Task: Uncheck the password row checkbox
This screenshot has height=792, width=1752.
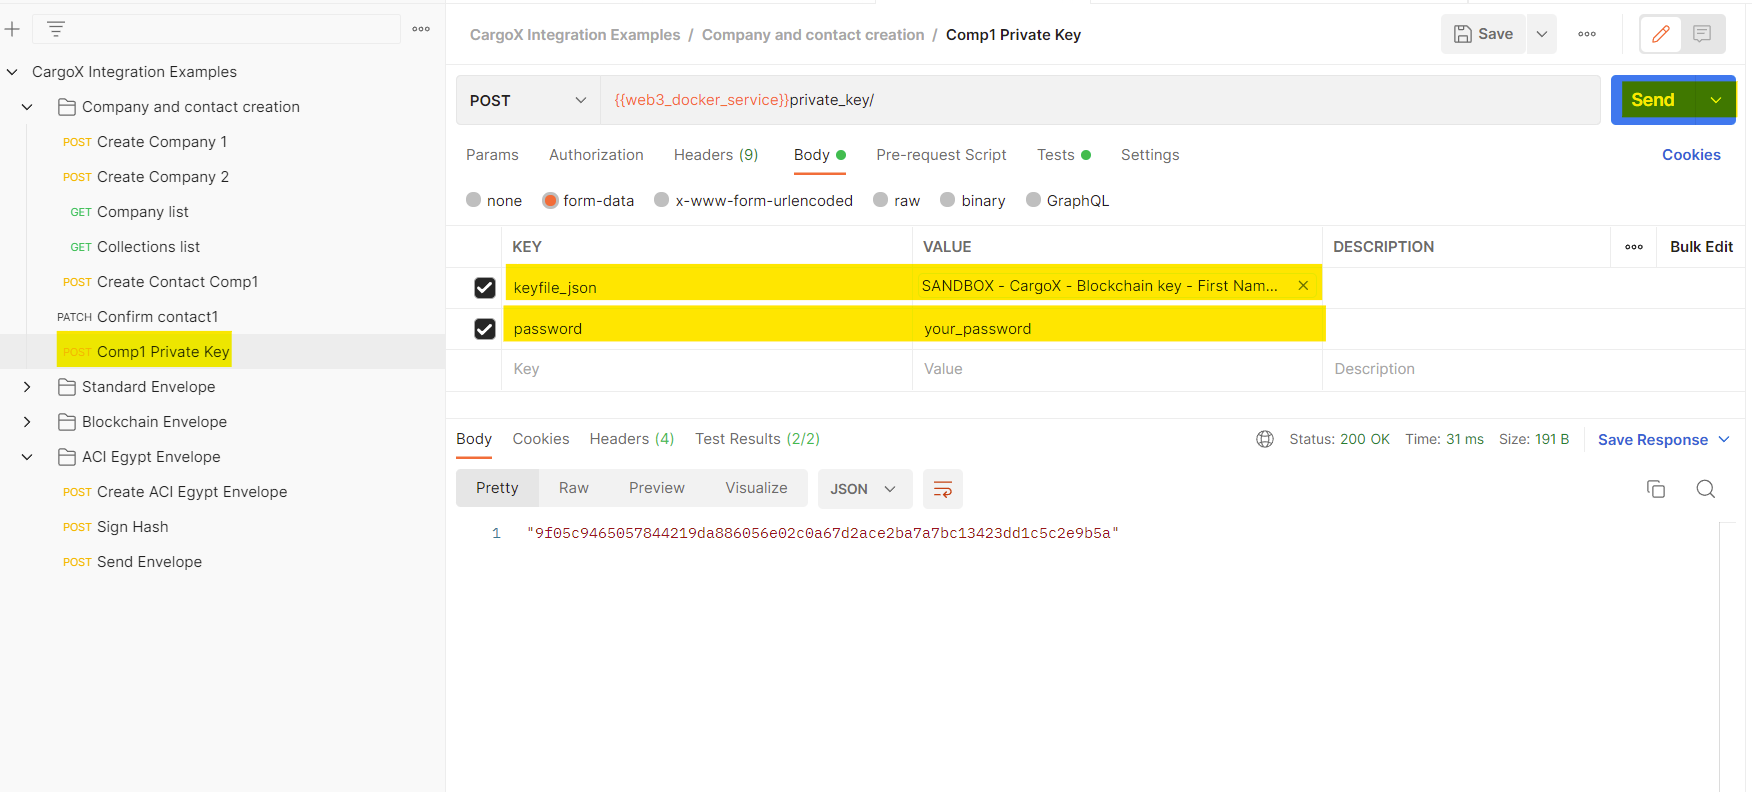Action: [x=485, y=329]
